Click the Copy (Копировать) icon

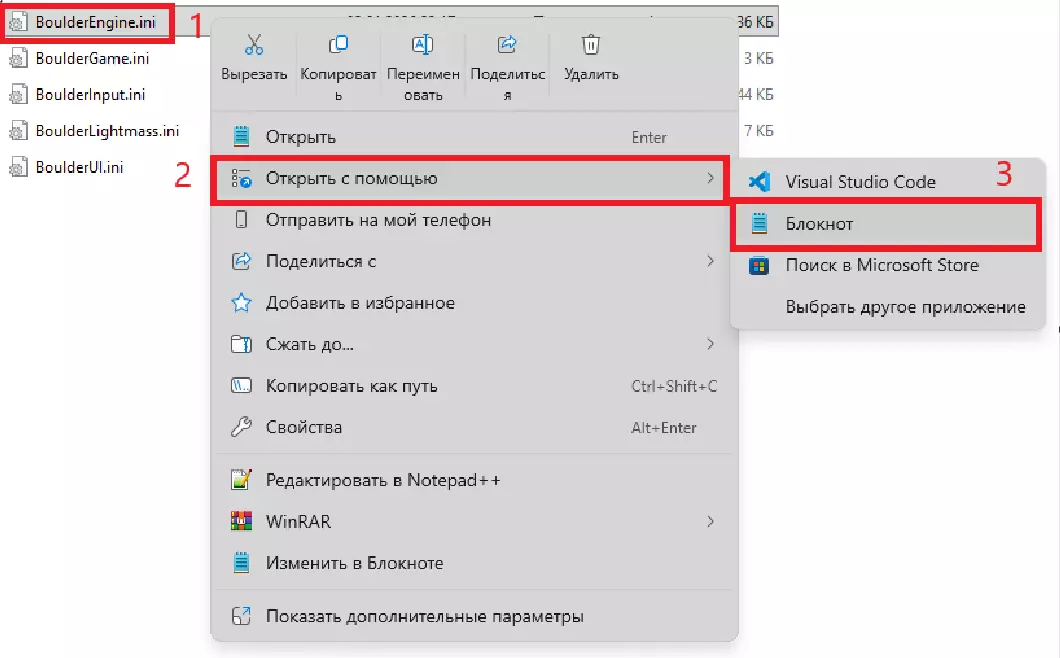pyautogui.click(x=338, y=45)
